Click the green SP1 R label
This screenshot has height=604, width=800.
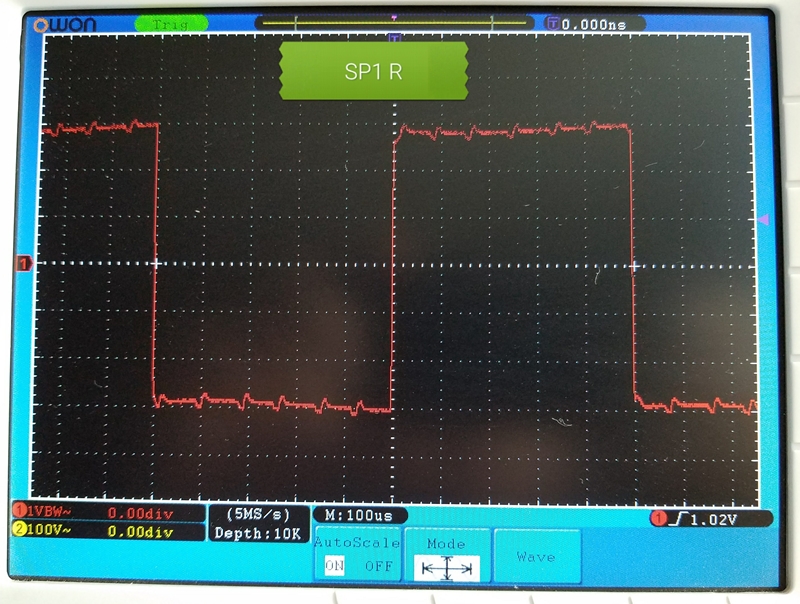(373, 71)
